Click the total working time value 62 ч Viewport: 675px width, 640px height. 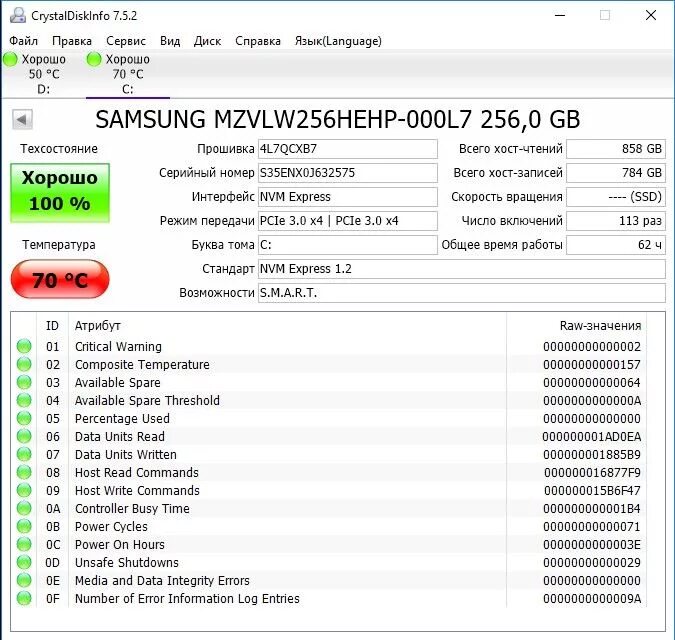pyautogui.click(x=616, y=245)
